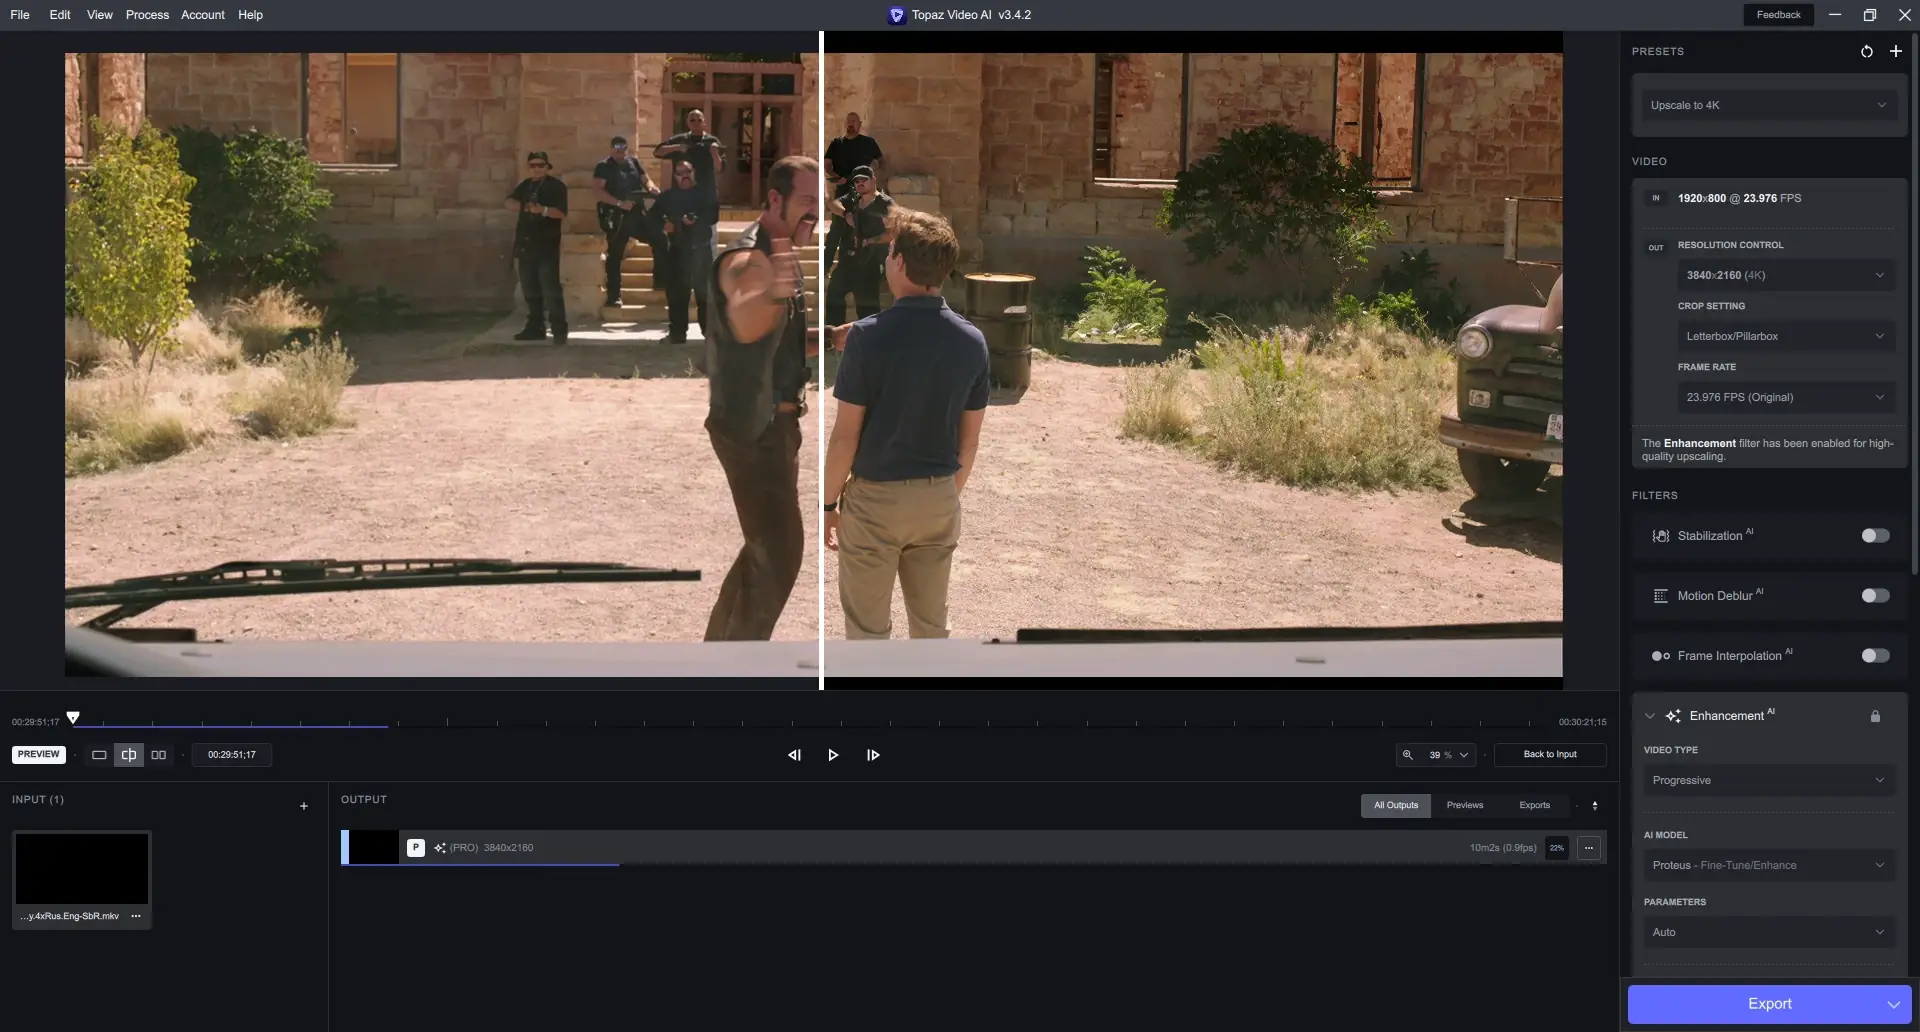The image size is (1920, 1032).
Task: Click the Enhancement lock icon
Action: coord(1876,716)
